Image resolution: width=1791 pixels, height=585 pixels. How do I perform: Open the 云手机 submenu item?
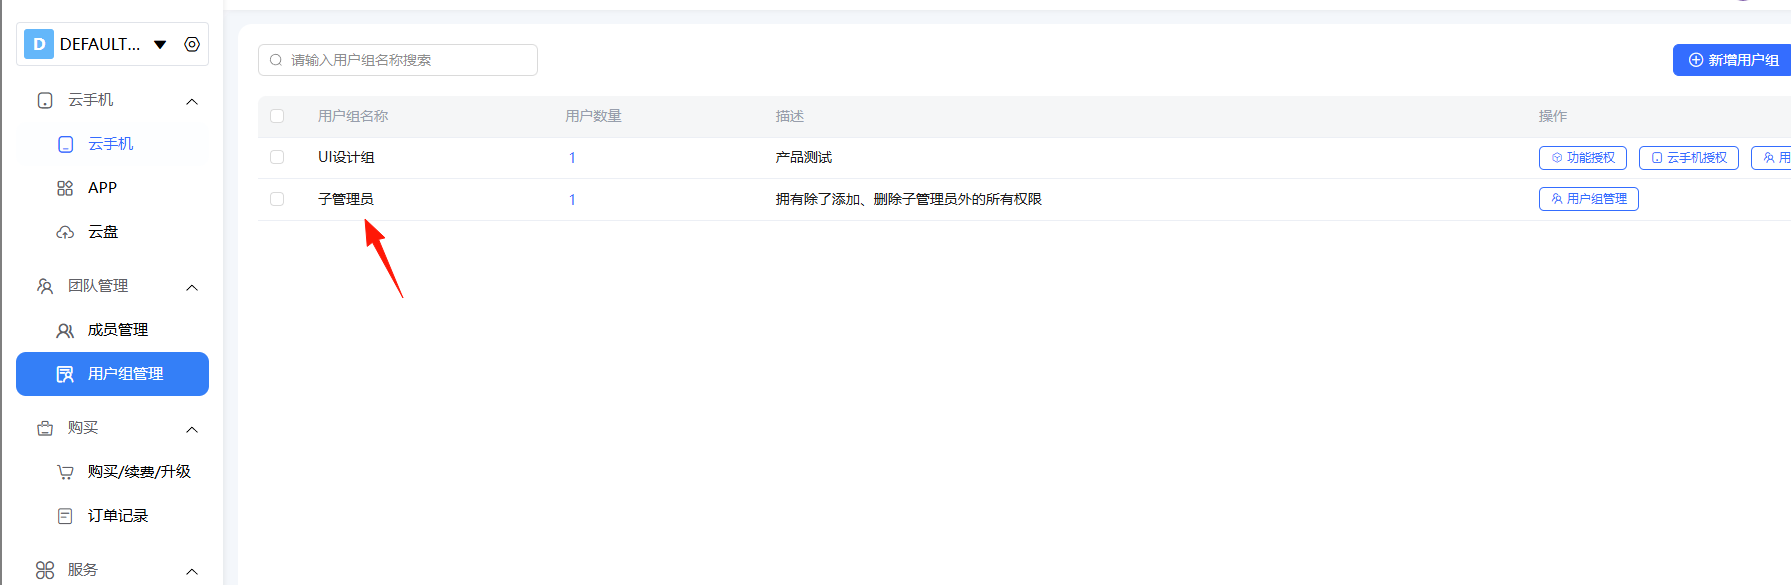[110, 144]
